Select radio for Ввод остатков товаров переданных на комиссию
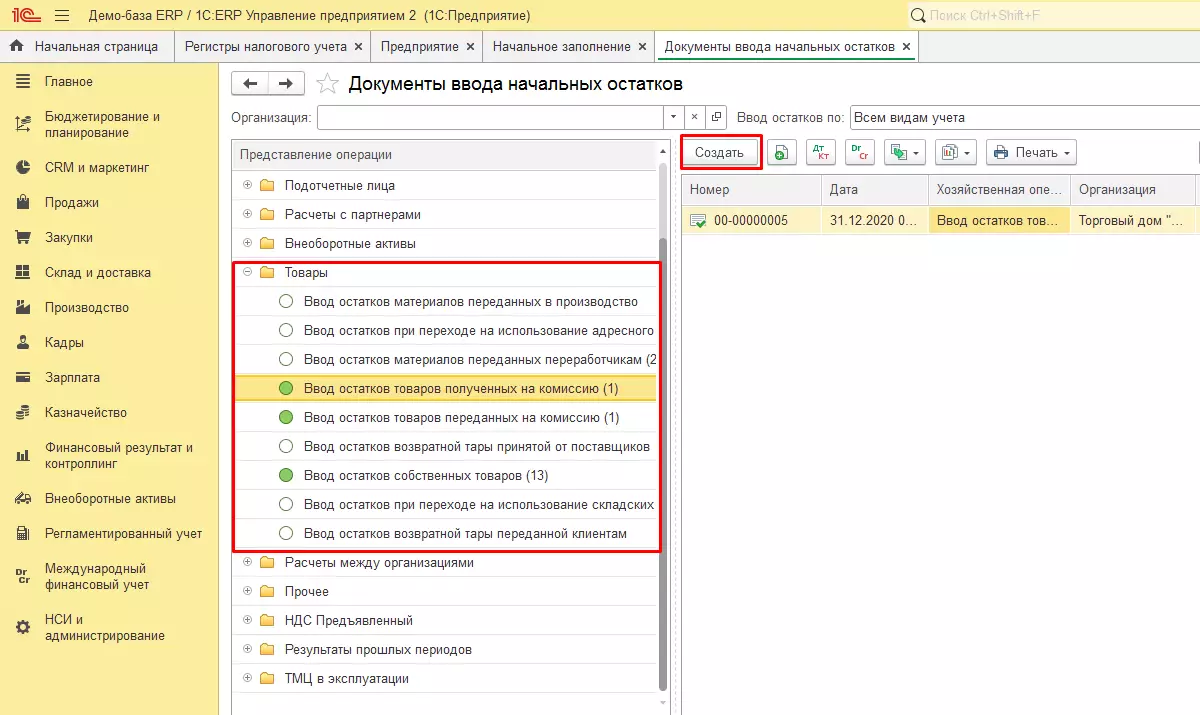1200x715 pixels. point(286,417)
